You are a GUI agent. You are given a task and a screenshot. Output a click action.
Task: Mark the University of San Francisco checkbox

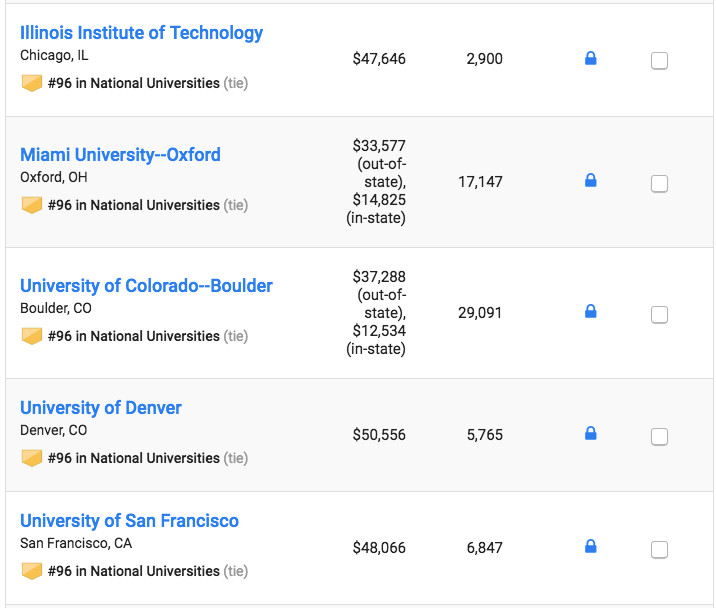(x=659, y=549)
